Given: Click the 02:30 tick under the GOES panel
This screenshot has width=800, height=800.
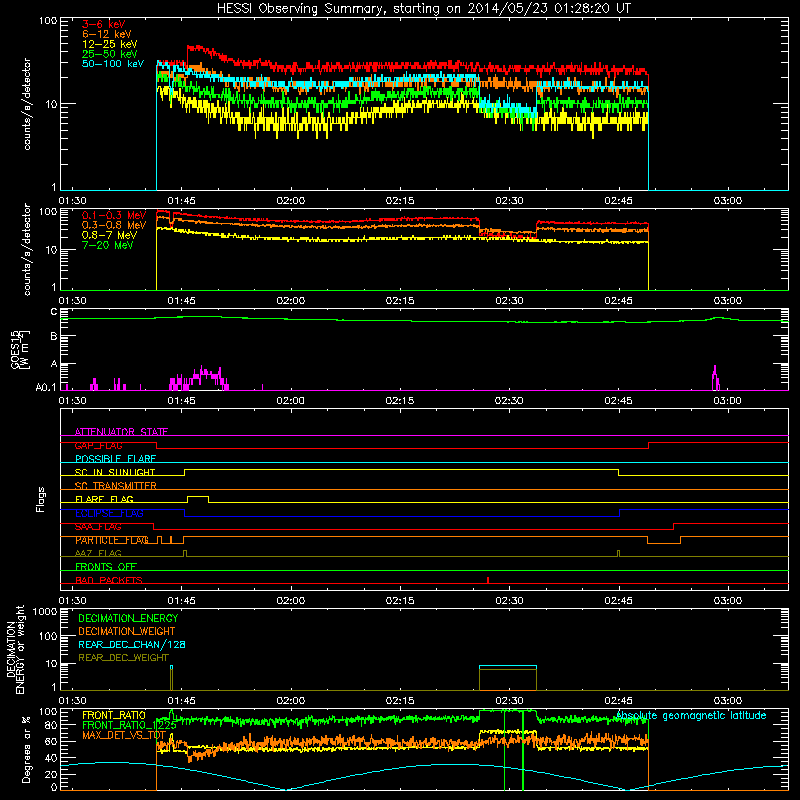Looking at the screenshot, I should tap(509, 401).
